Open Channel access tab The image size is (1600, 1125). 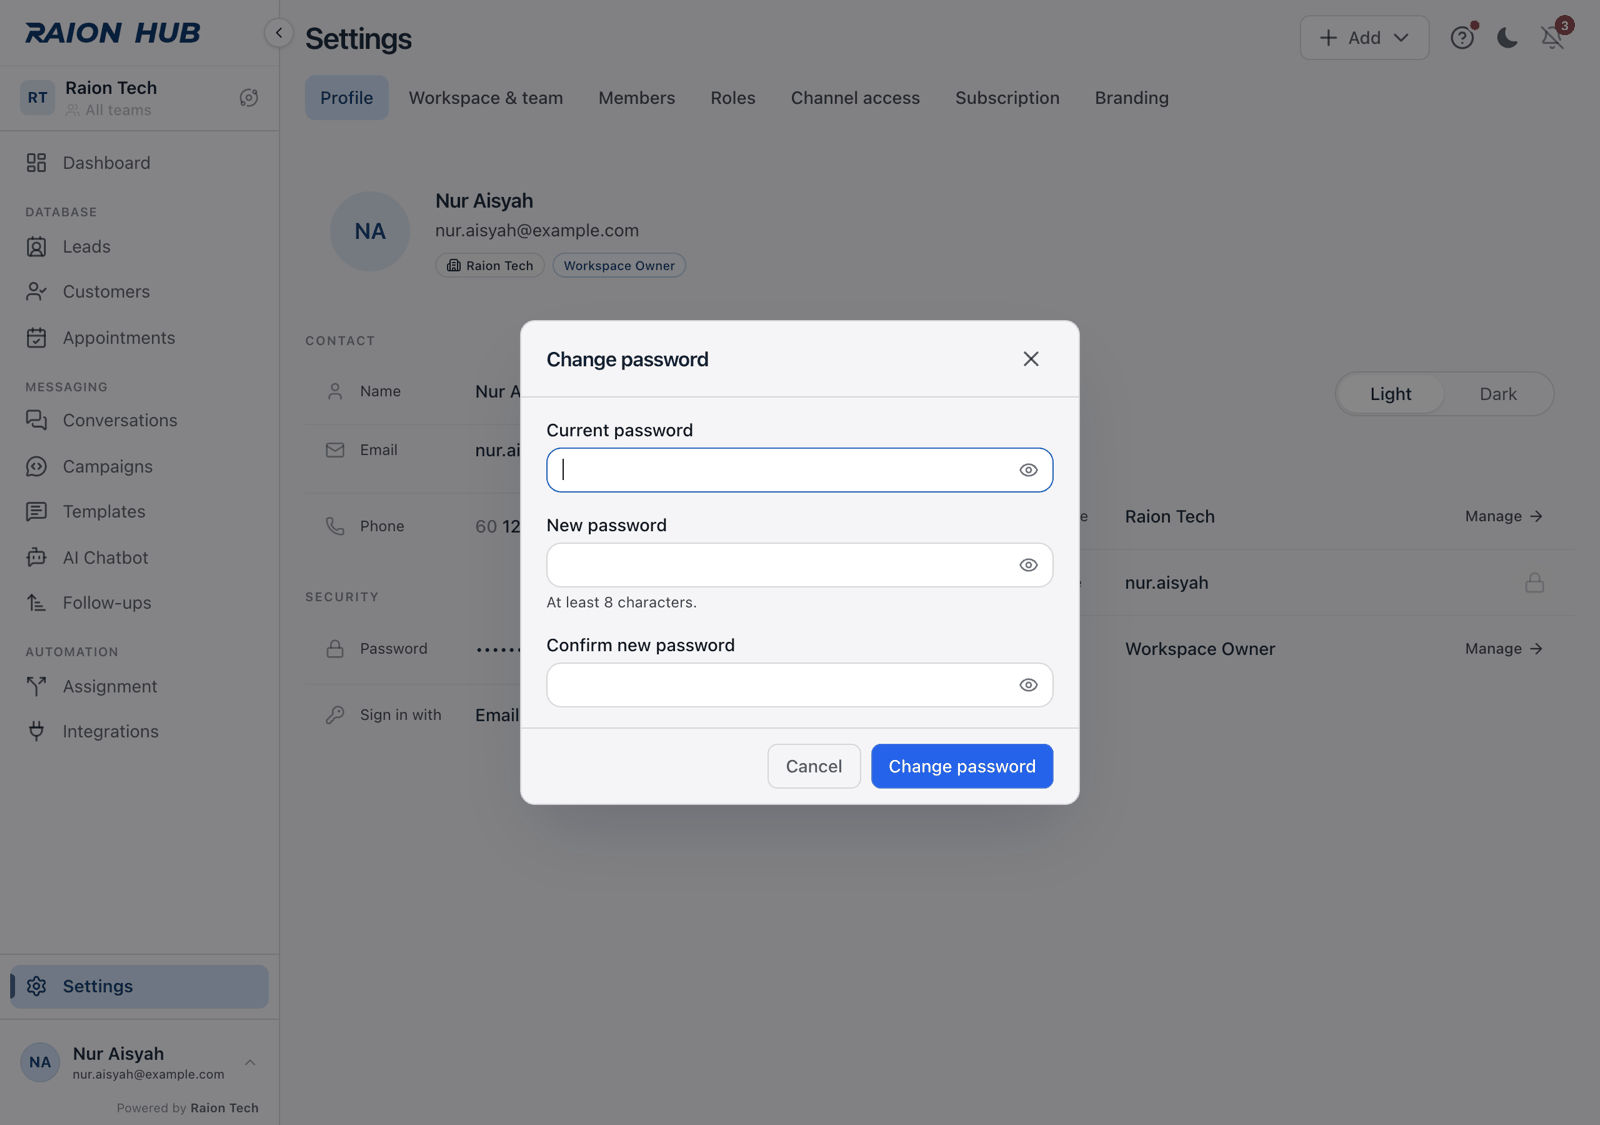[x=855, y=98]
